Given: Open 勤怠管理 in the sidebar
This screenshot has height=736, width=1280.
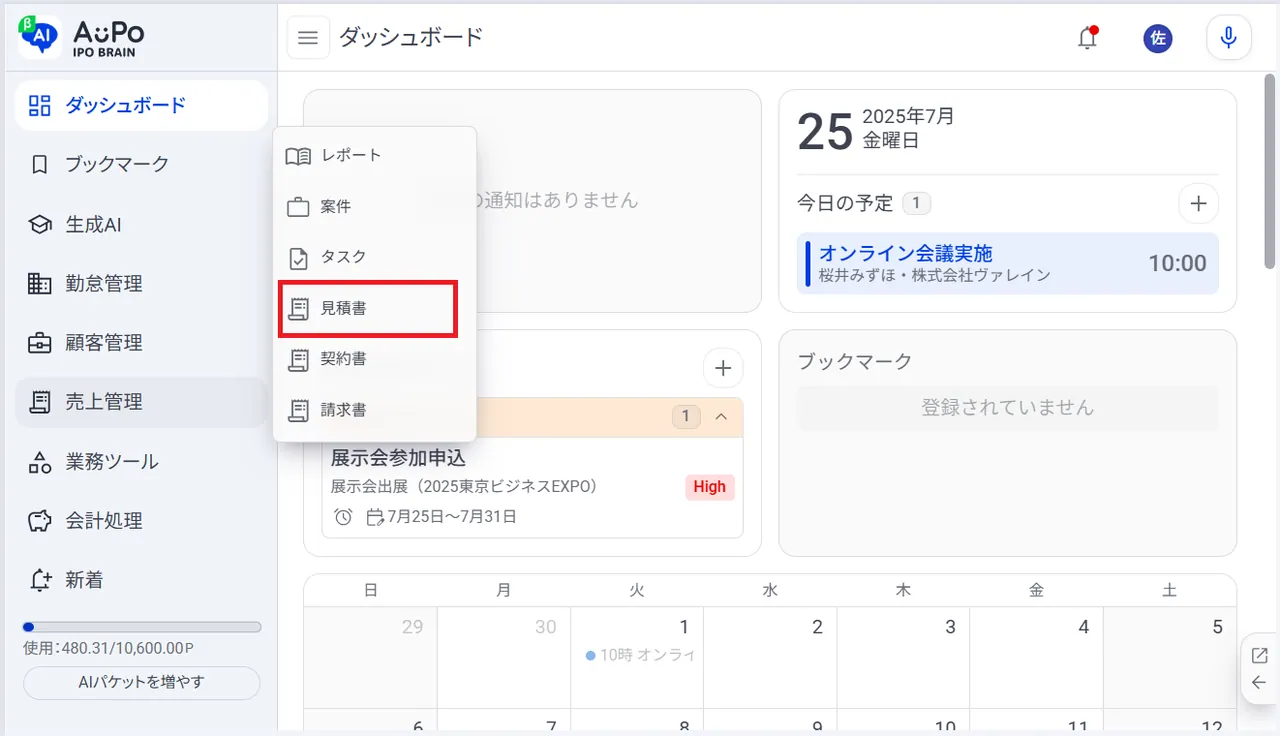Looking at the screenshot, I should pos(141,283).
